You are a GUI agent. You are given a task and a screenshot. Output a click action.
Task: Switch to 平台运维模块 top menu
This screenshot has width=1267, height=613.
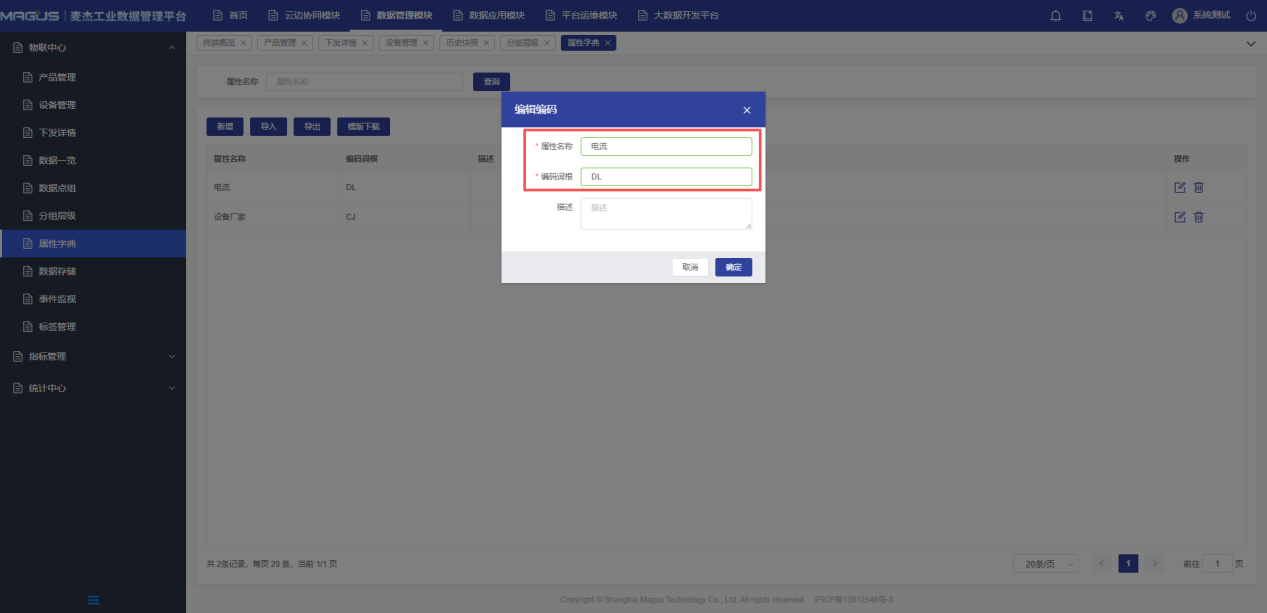point(581,16)
